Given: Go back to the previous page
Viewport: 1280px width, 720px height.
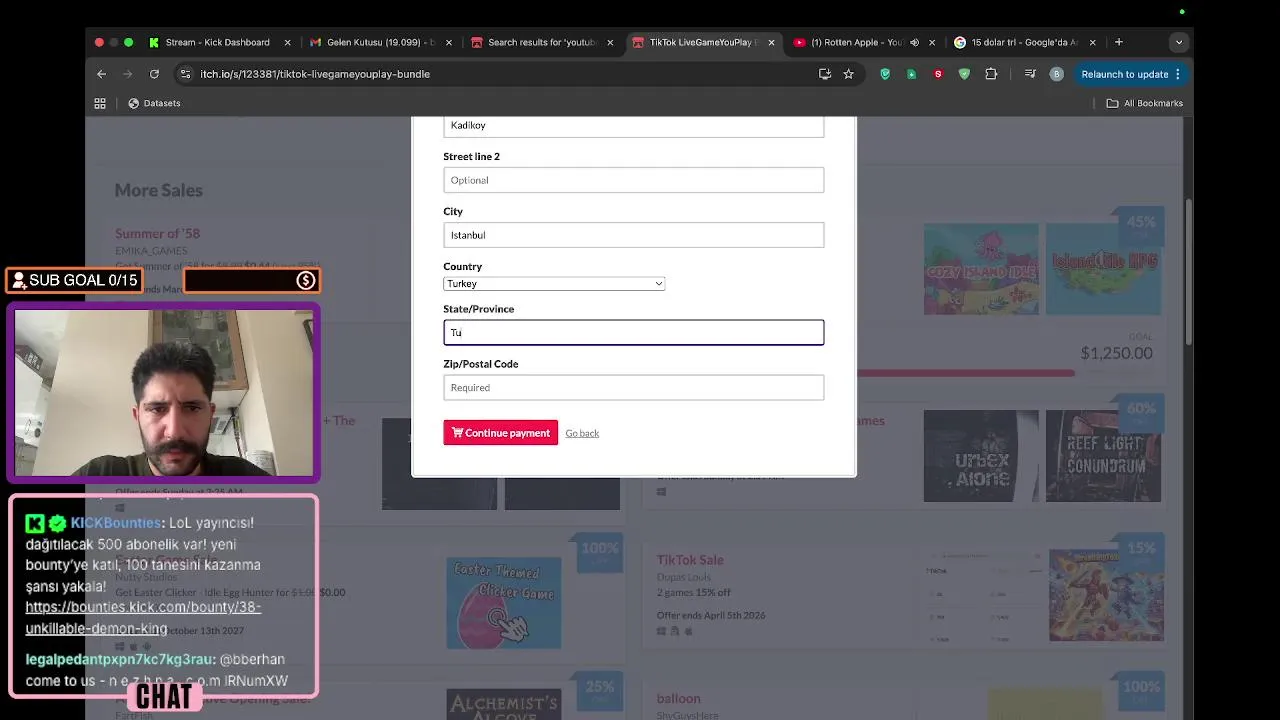Looking at the screenshot, I should point(101,74).
